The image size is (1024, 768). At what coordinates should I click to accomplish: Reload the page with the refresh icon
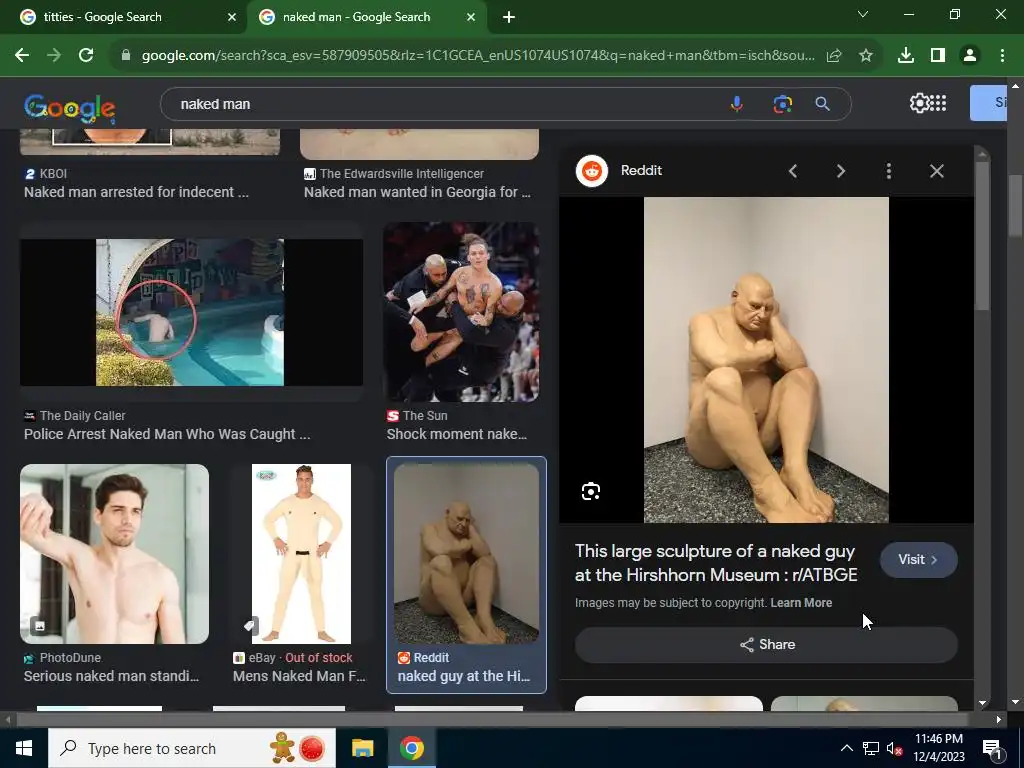click(86, 56)
